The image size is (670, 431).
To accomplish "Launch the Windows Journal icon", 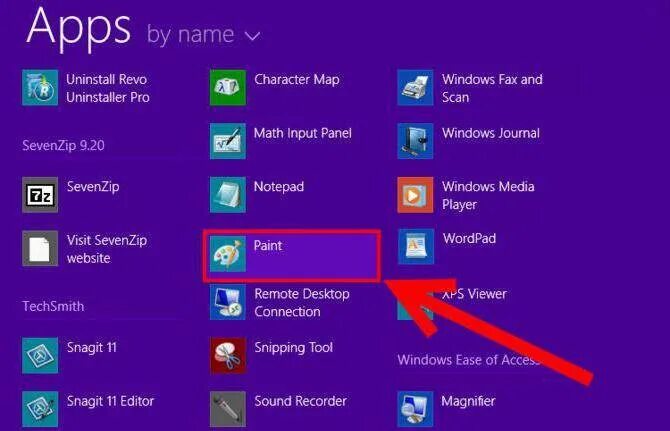I will tap(415, 141).
